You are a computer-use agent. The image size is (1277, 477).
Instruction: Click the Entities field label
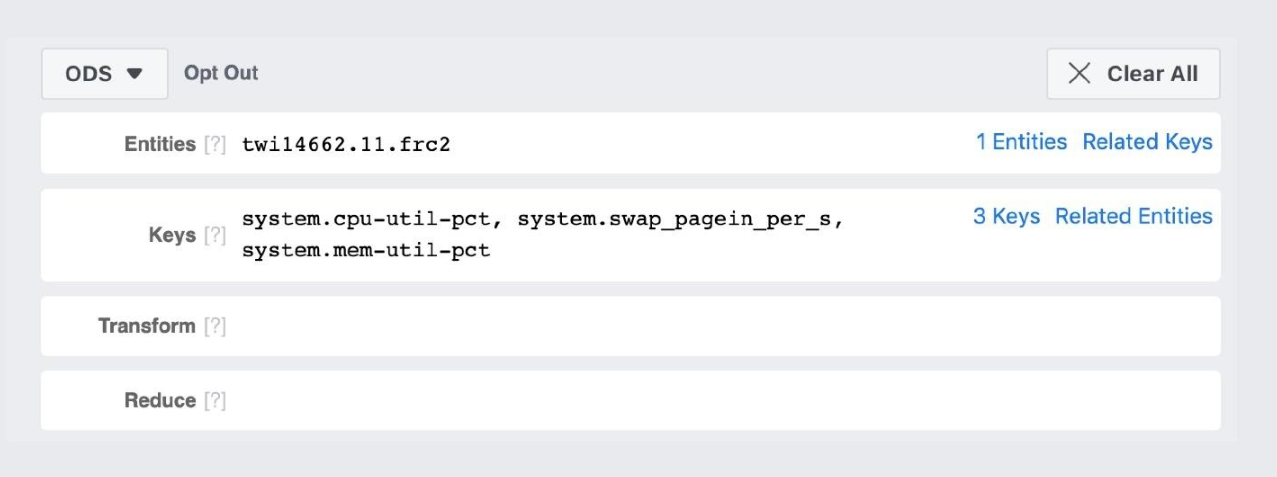[x=159, y=145]
